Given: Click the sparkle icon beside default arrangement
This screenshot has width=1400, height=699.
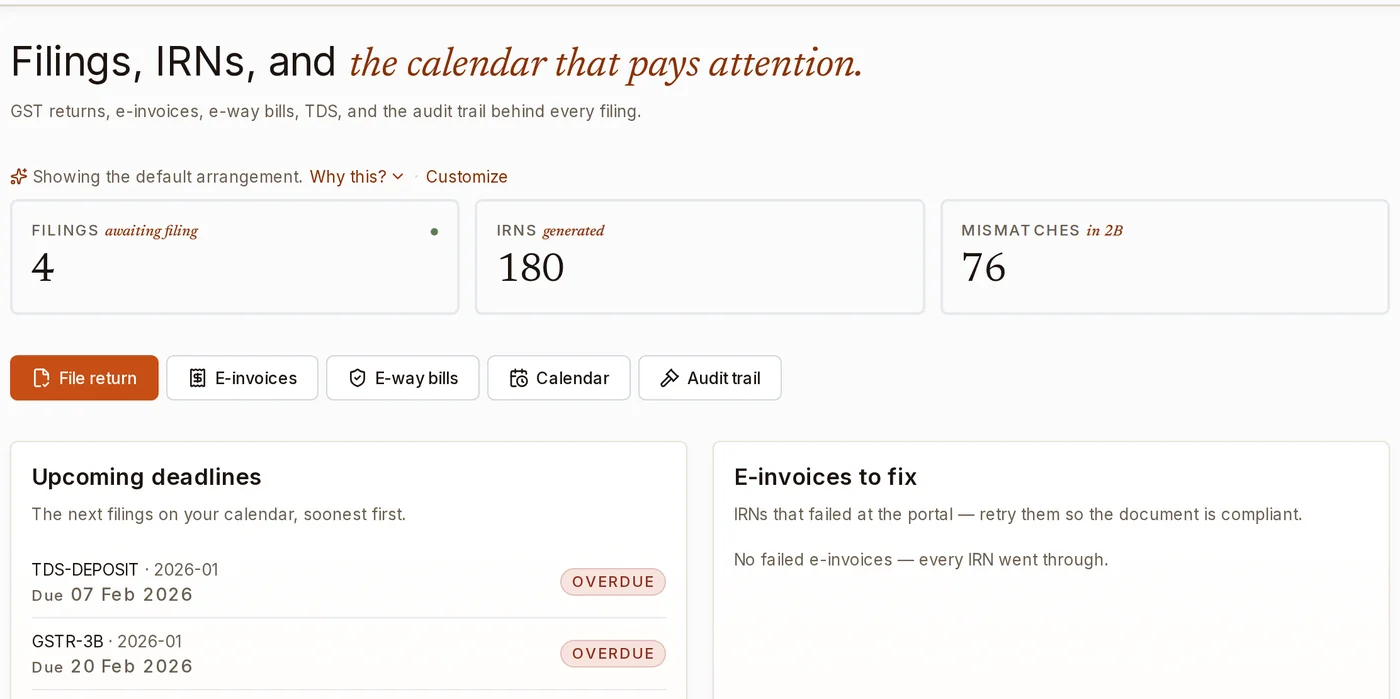Looking at the screenshot, I should (18, 177).
